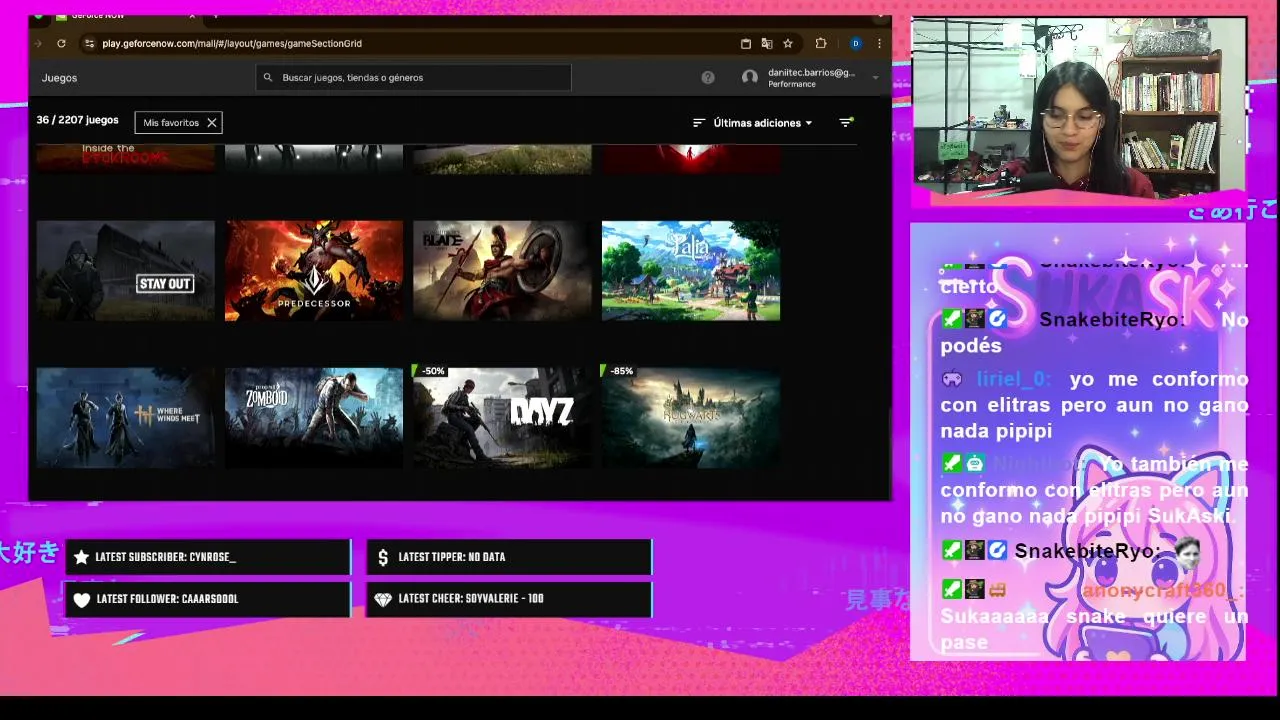Screen dimensions: 1280x720
Task: Open the Project Zomboid tile
Action: pyautogui.click(x=314, y=416)
